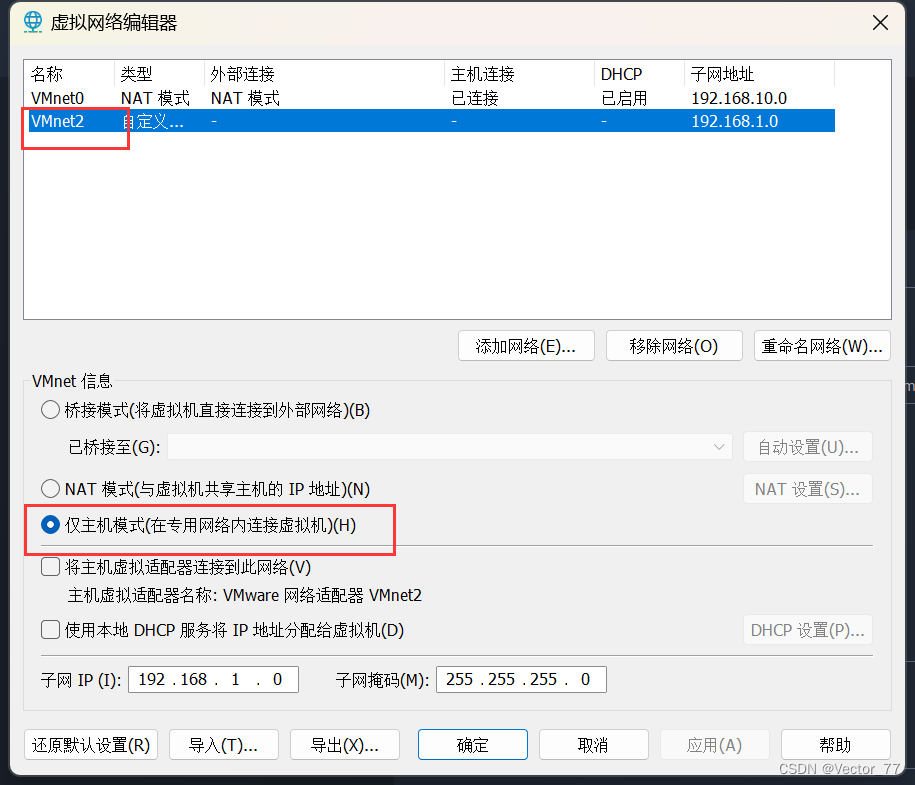
Task: Click the 自定义 type cell of VMnet2
Action: [x=153, y=121]
